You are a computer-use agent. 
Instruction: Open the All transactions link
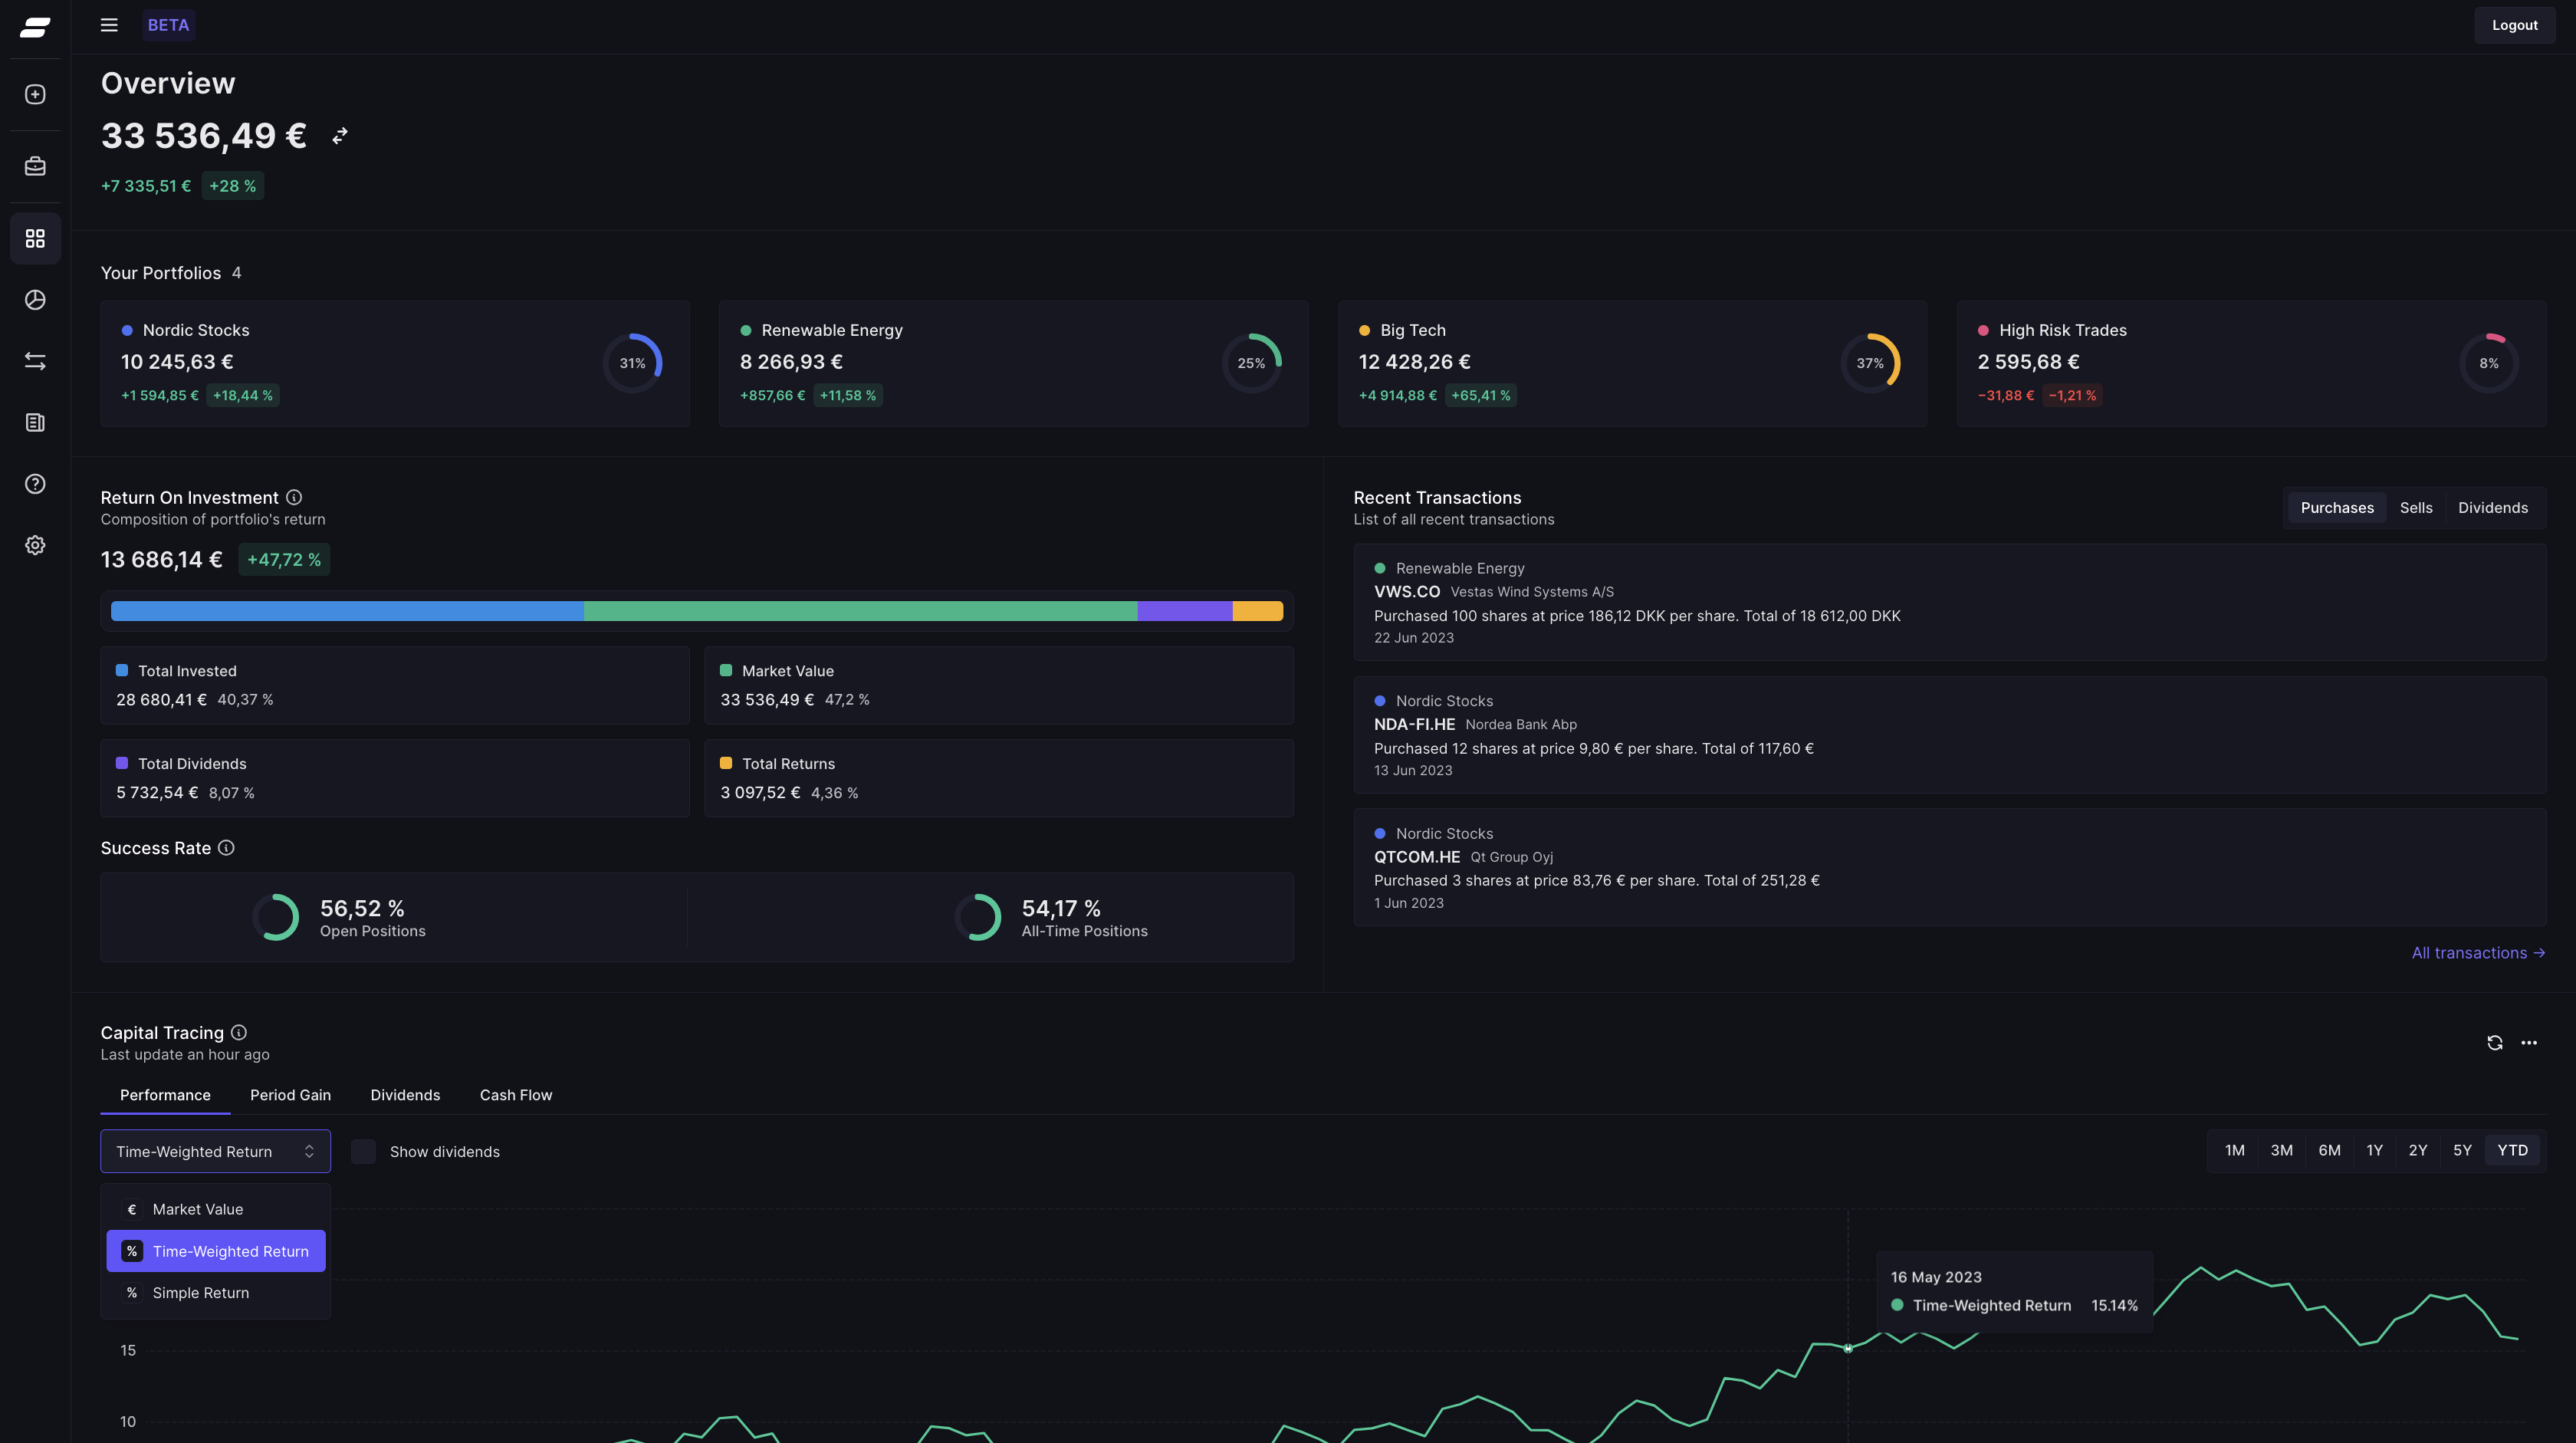pyautogui.click(x=2478, y=953)
